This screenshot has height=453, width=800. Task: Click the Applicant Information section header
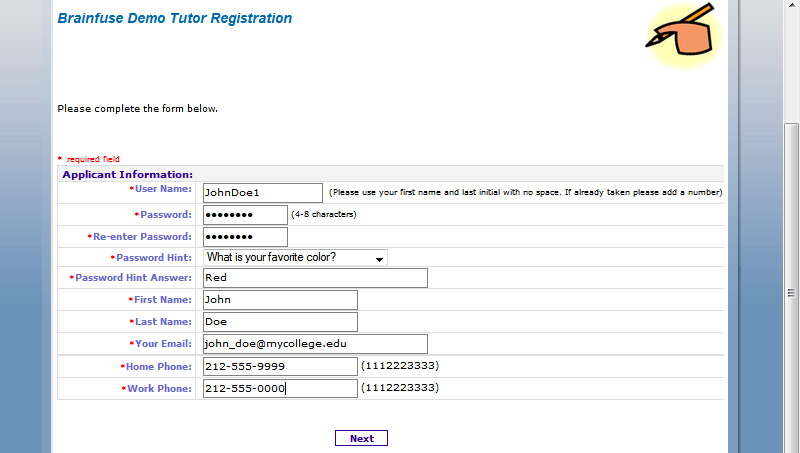click(127, 174)
